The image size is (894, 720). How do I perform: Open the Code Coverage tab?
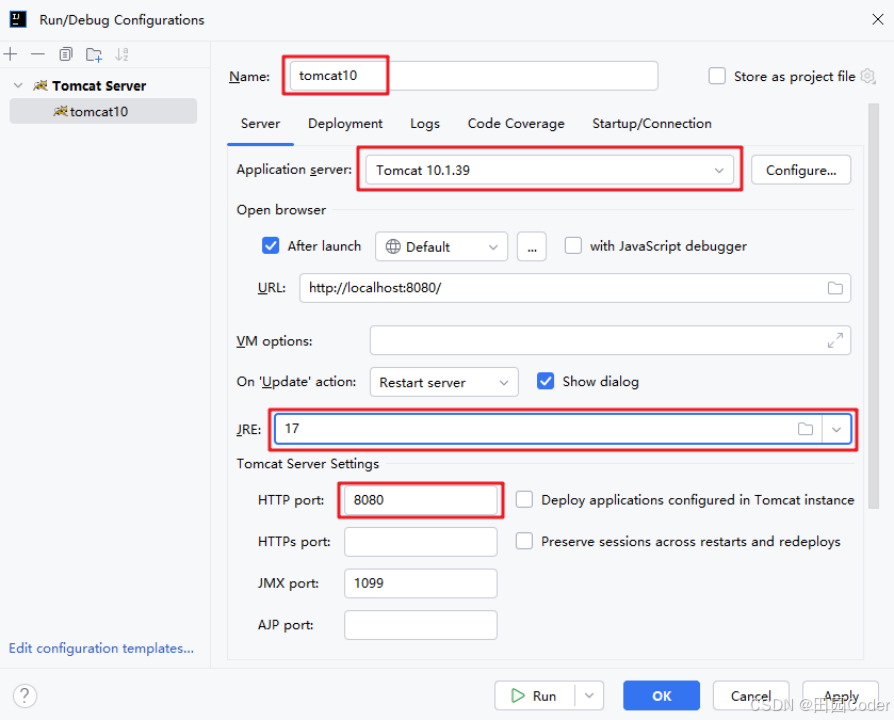(x=515, y=123)
